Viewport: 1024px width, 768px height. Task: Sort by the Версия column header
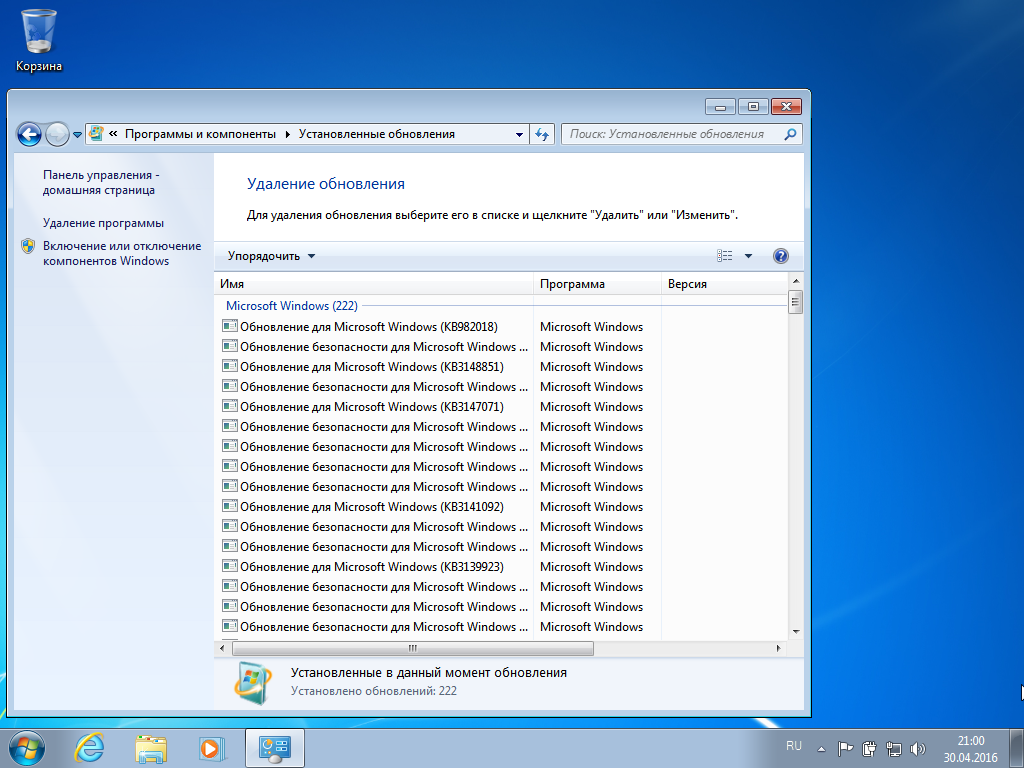(x=725, y=284)
